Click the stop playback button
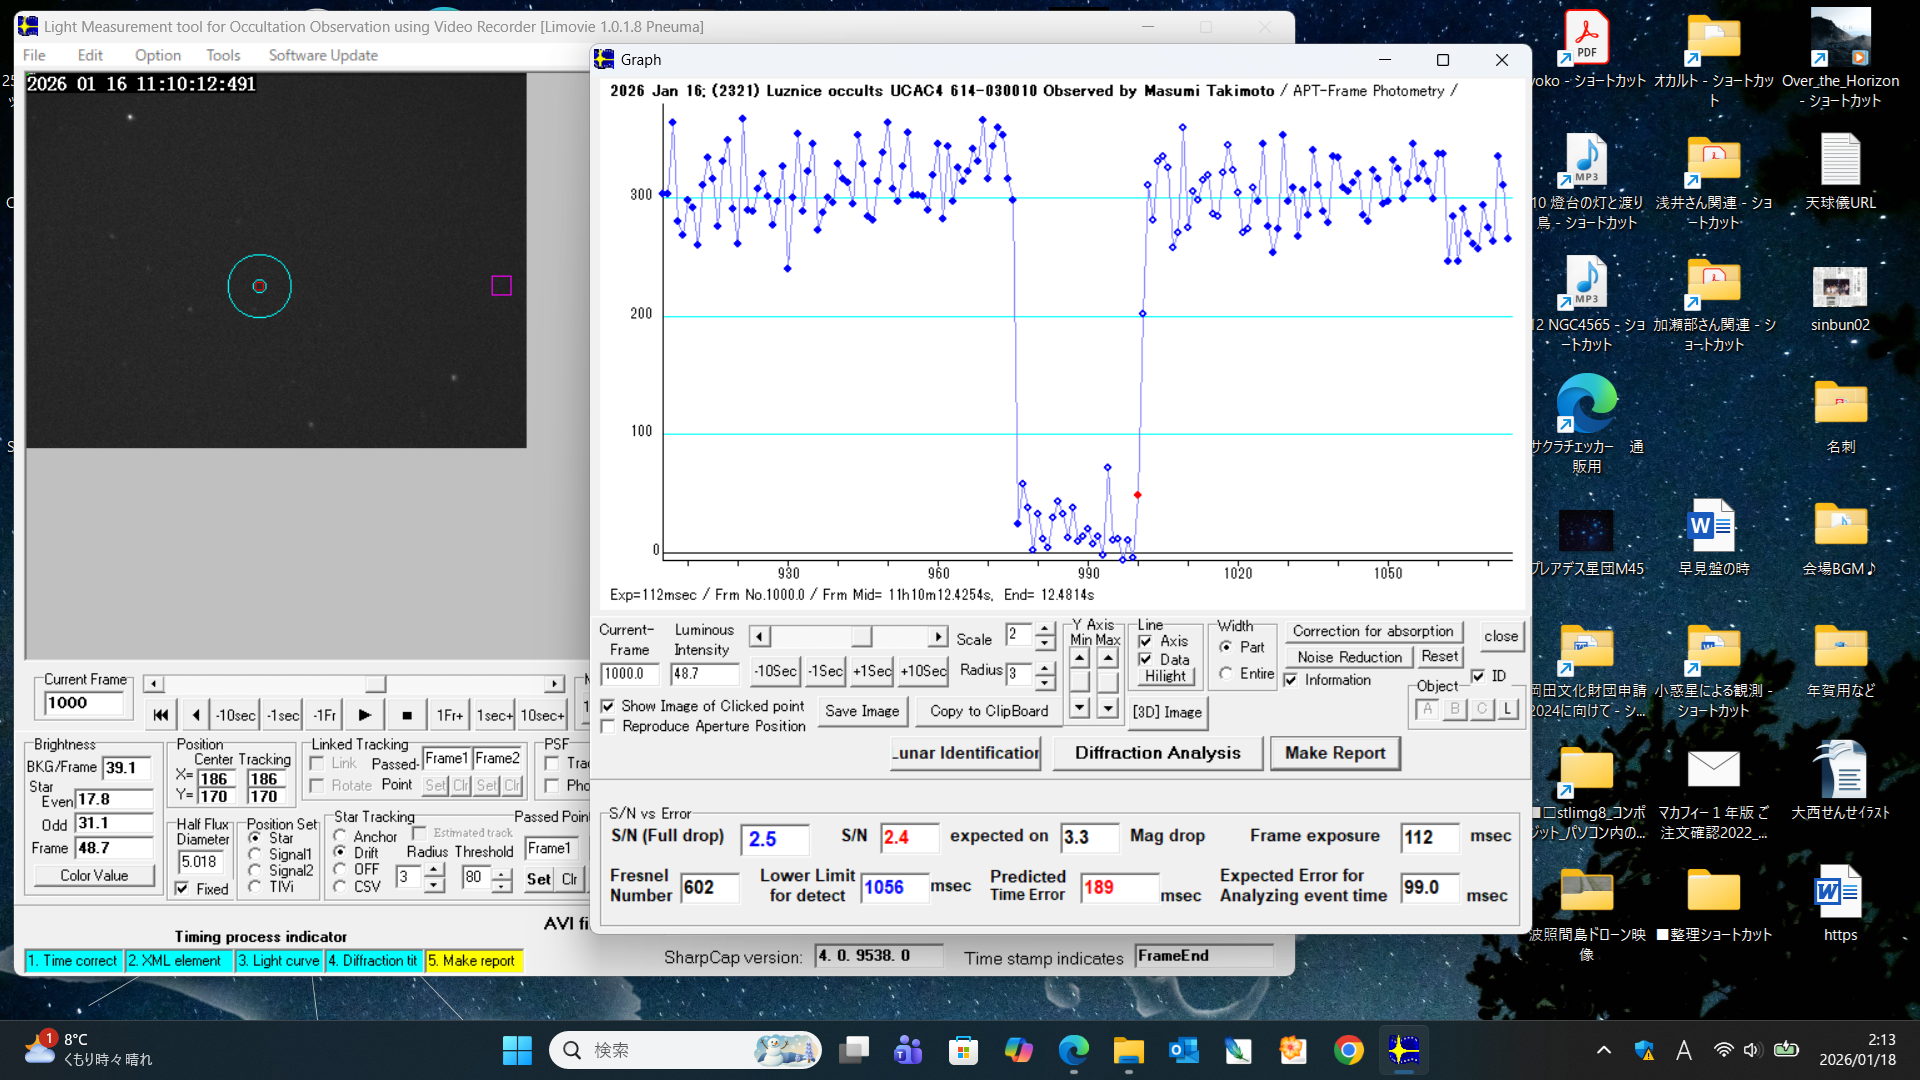The width and height of the screenshot is (1920, 1080). point(406,715)
